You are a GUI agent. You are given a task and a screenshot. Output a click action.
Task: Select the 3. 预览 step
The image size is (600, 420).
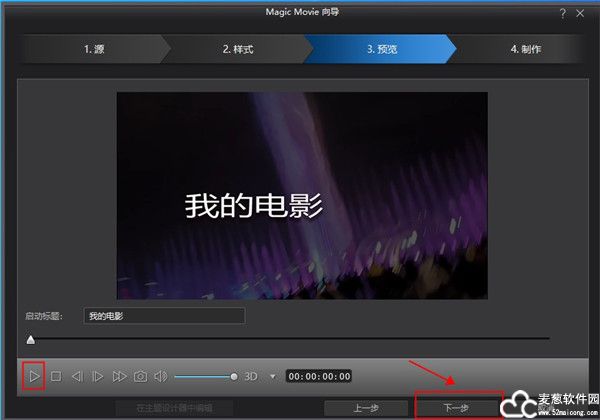point(381,48)
